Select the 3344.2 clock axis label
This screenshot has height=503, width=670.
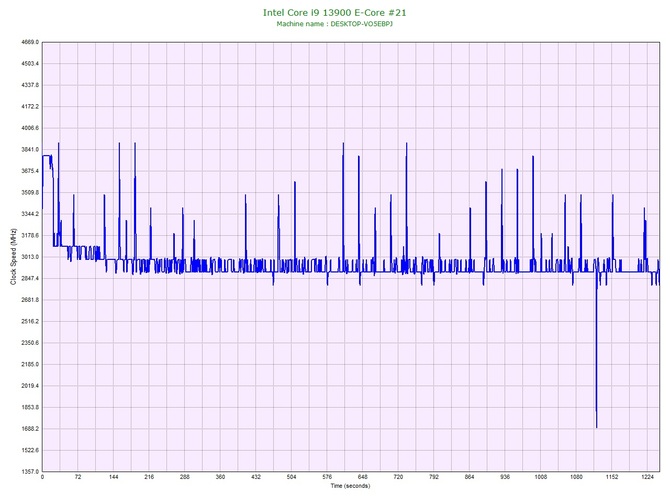coord(30,214)
